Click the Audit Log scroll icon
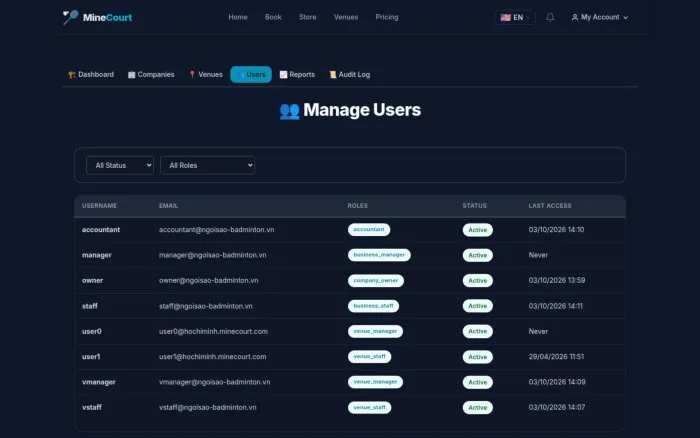The width and height of the screenshot is (700, 438). click(x=333, y=75)
